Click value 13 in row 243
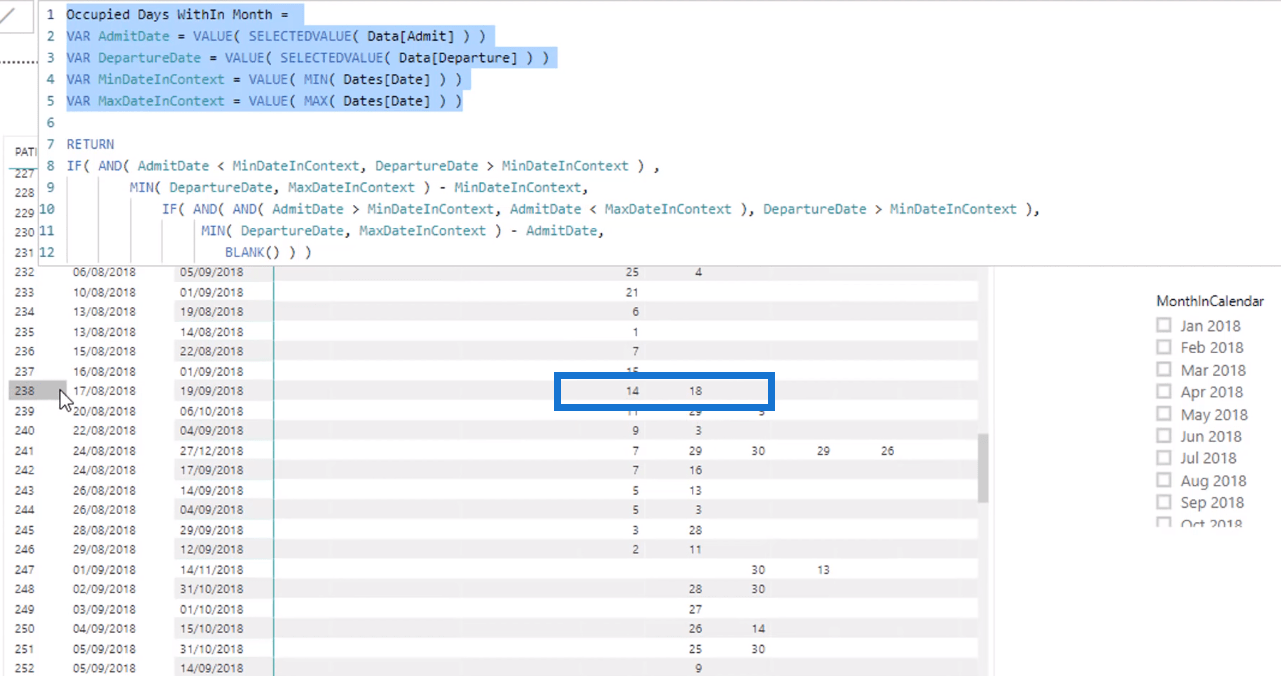1281x676 pixels. click(695, 491)
